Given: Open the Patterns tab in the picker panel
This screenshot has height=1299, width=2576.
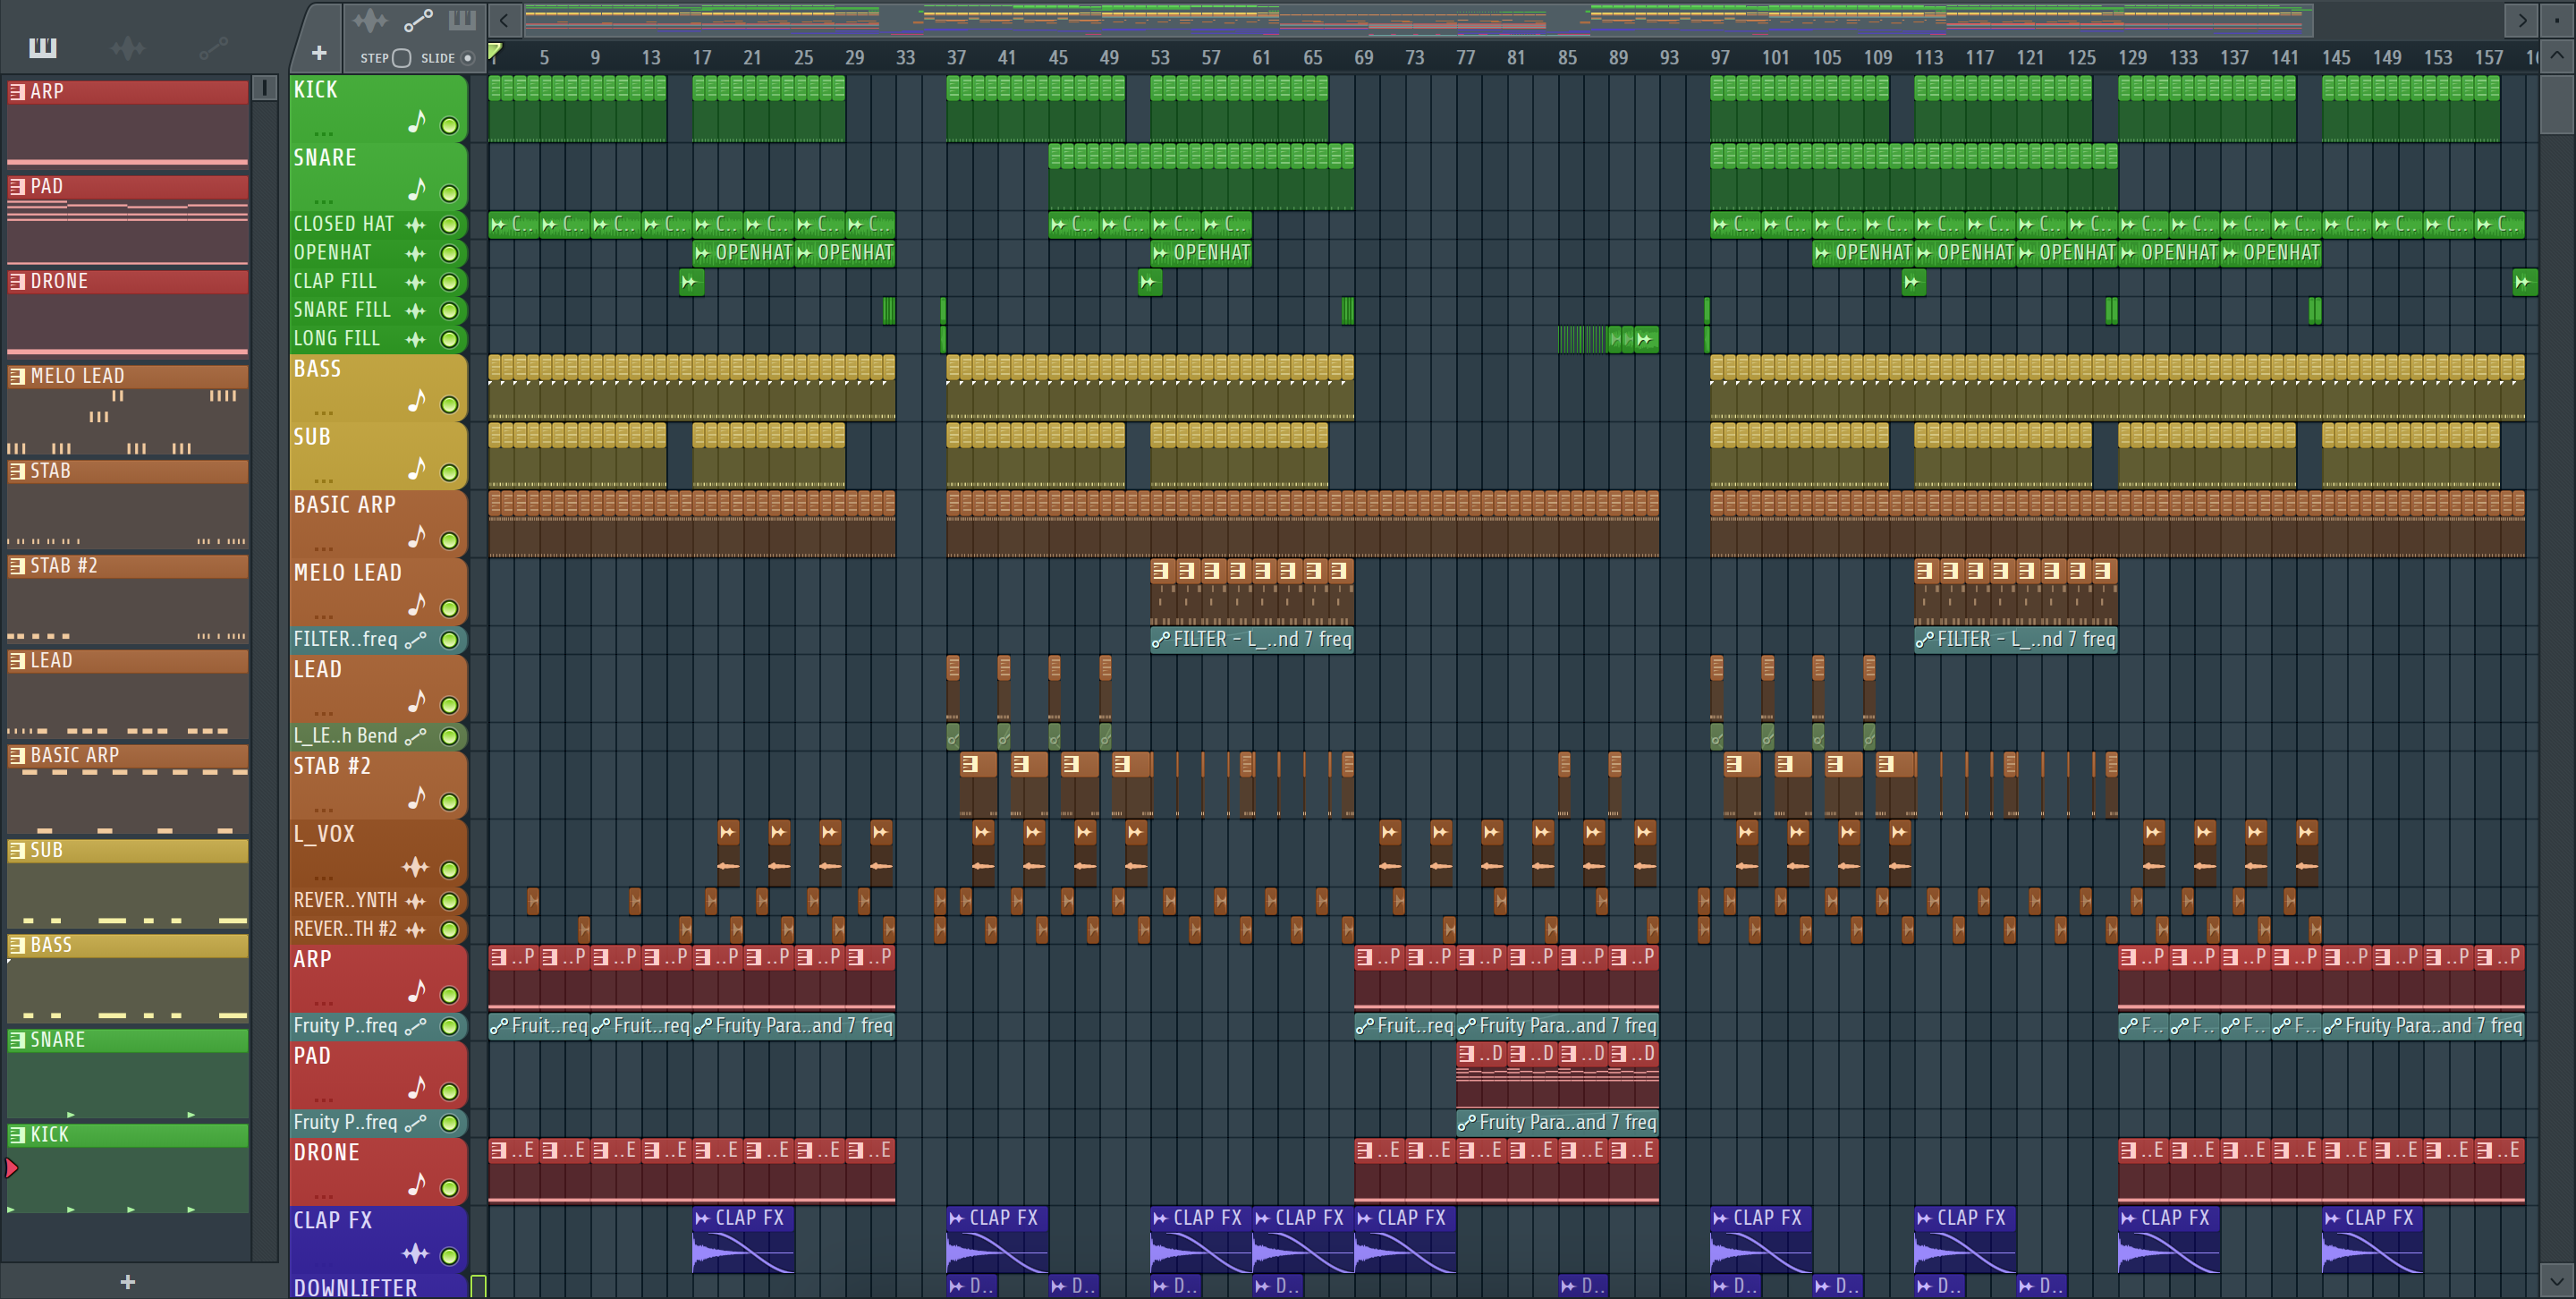Looking at the screenshot, I should tap(43, 47).
